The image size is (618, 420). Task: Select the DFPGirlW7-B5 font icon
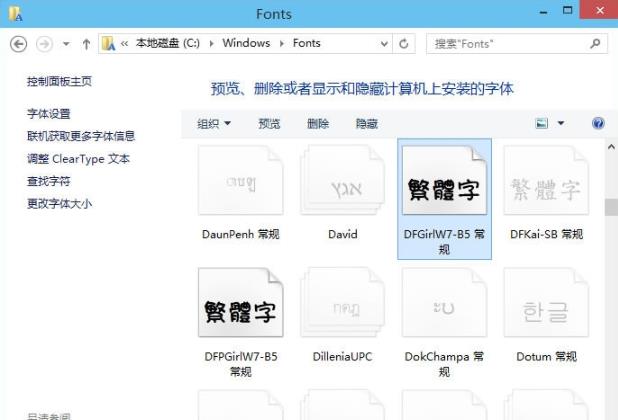(240, 304)
